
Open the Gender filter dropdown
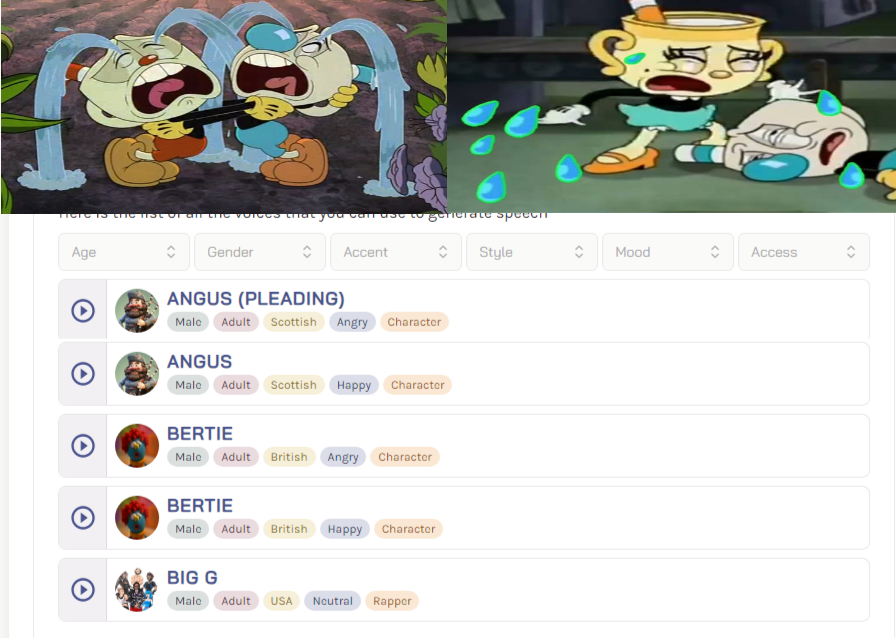click(260, 252)
